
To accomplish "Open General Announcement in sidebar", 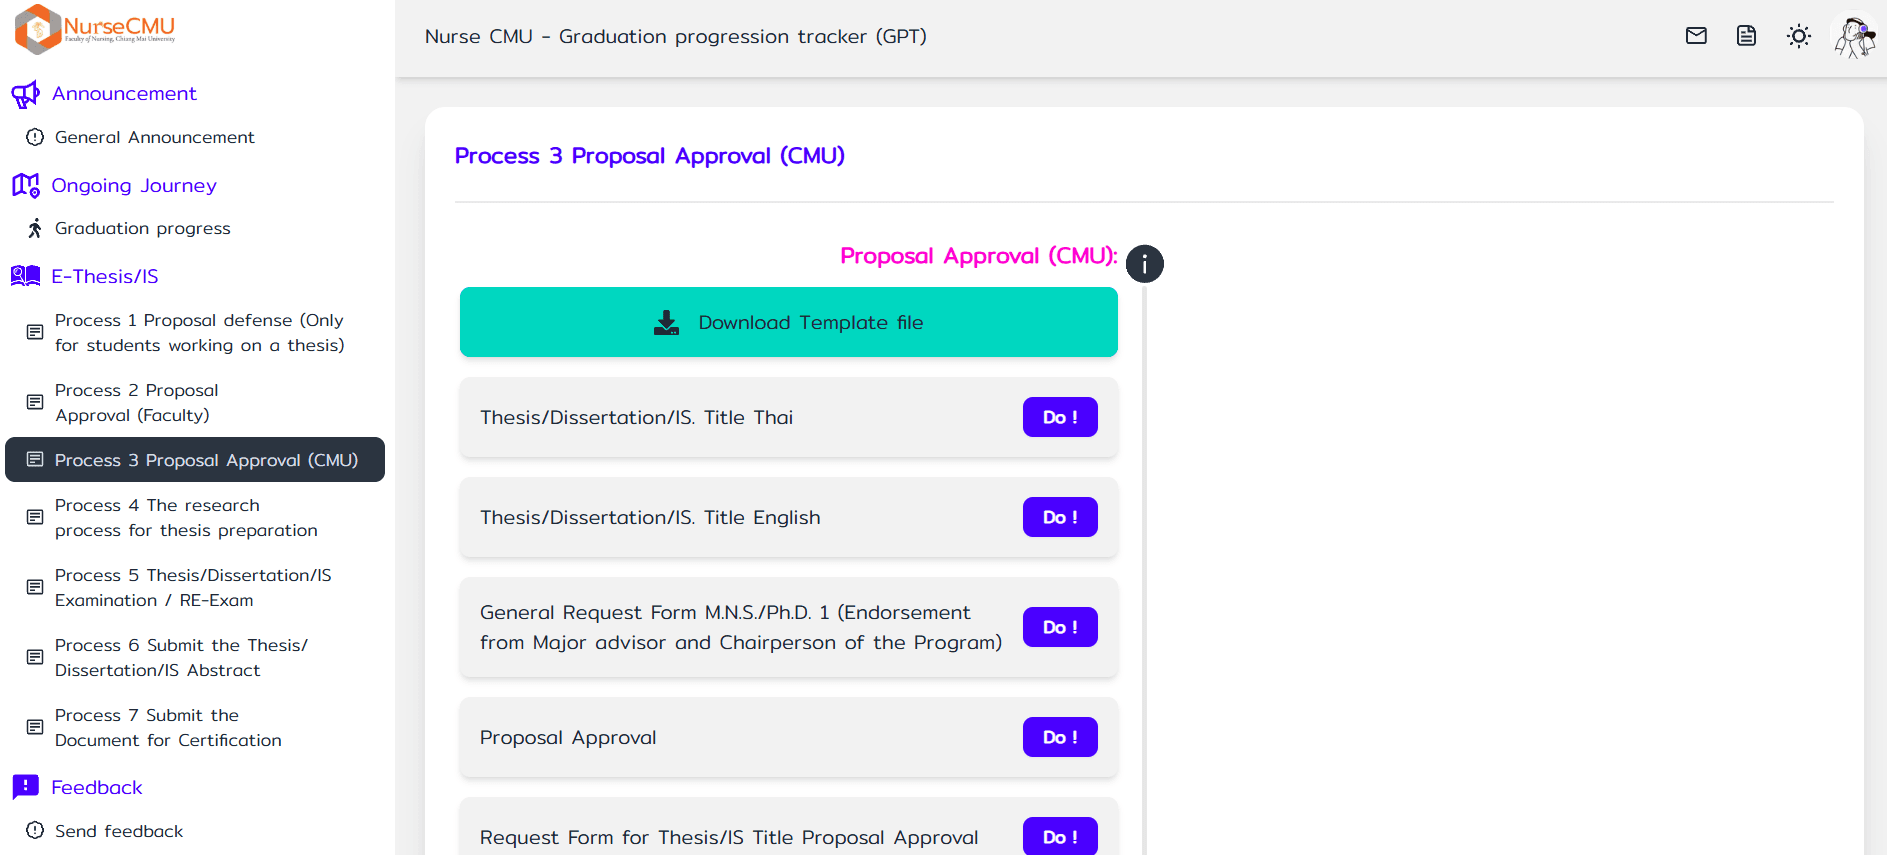I will 154,137.
